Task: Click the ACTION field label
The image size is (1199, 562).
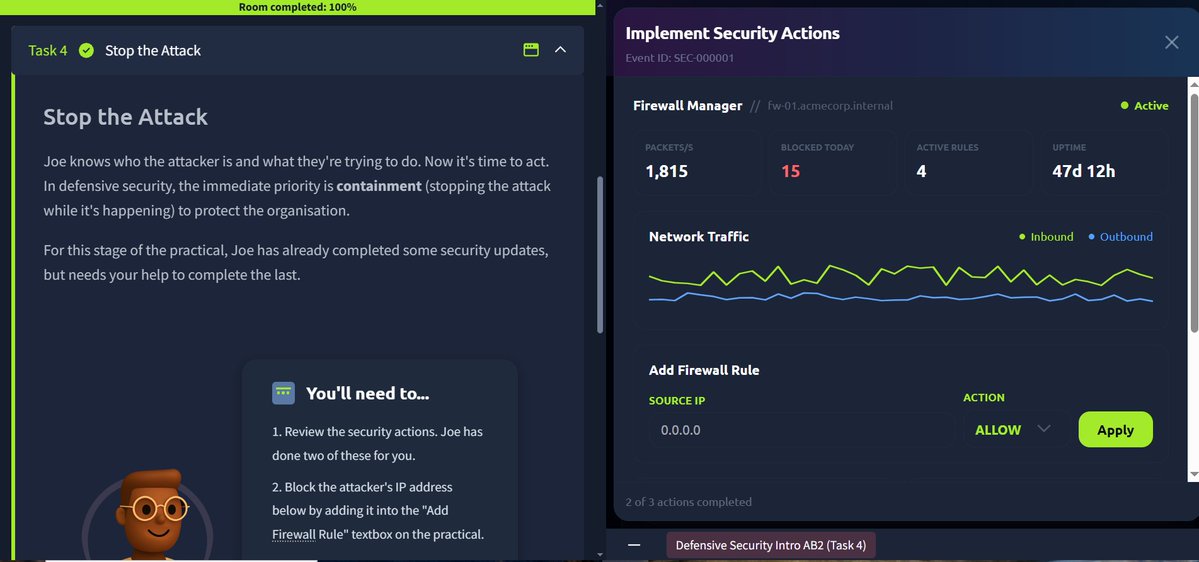Action: tap(984, 398)
